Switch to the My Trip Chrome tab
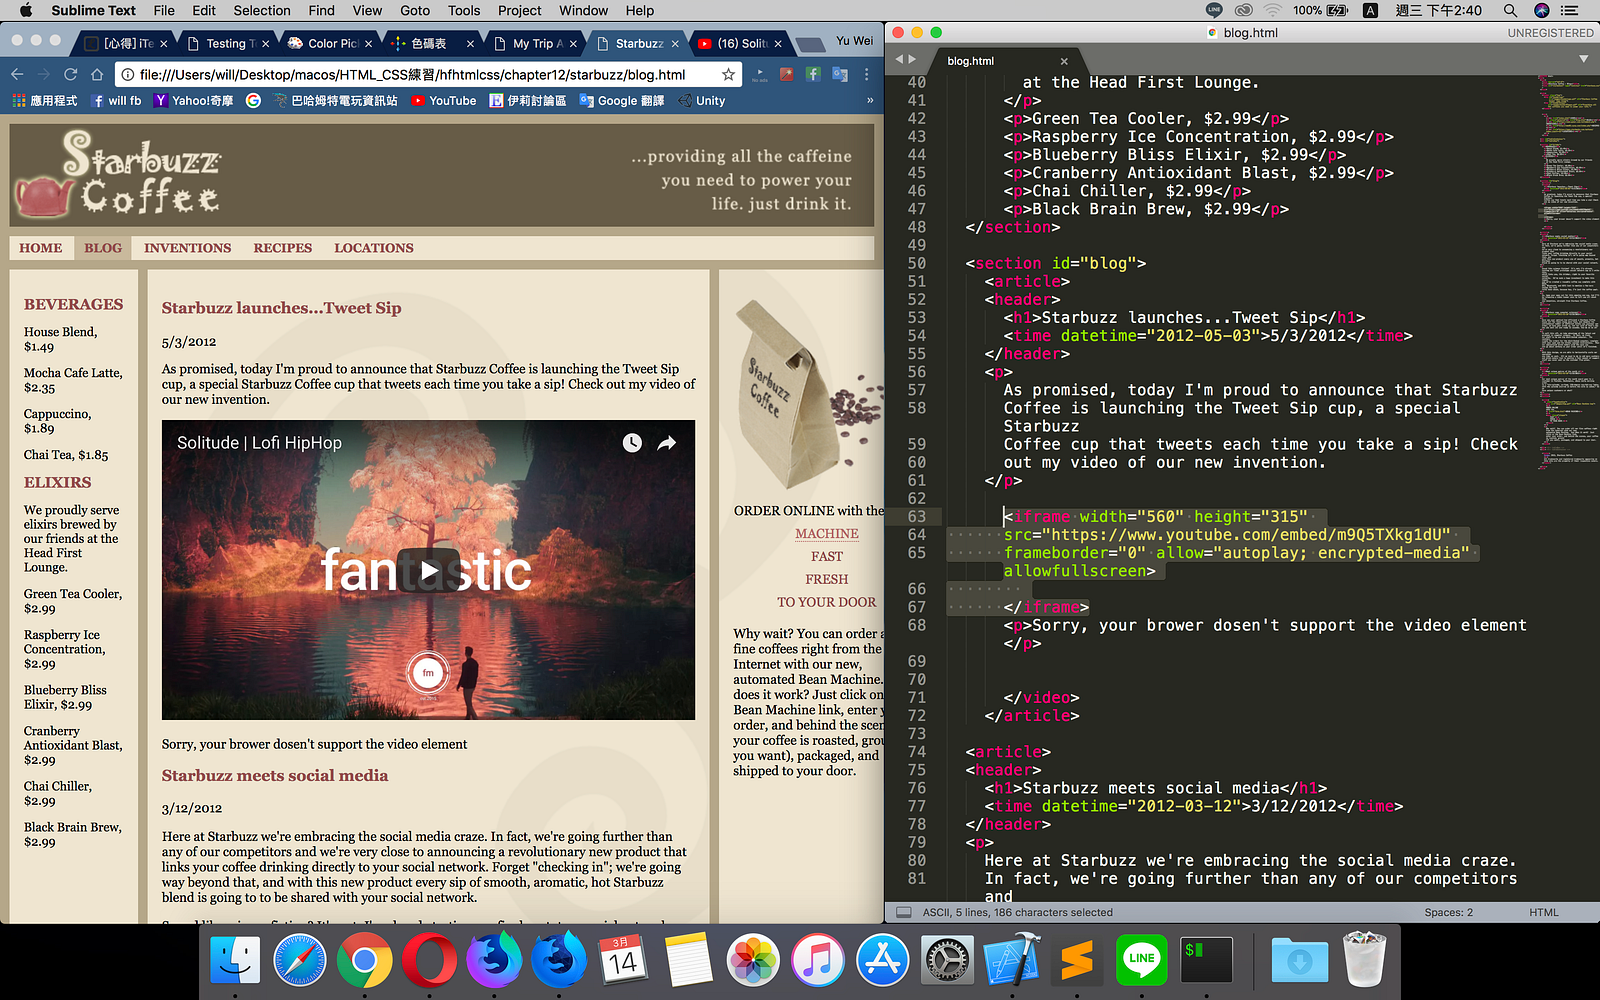1600x1000 pixels. point(535,43)
